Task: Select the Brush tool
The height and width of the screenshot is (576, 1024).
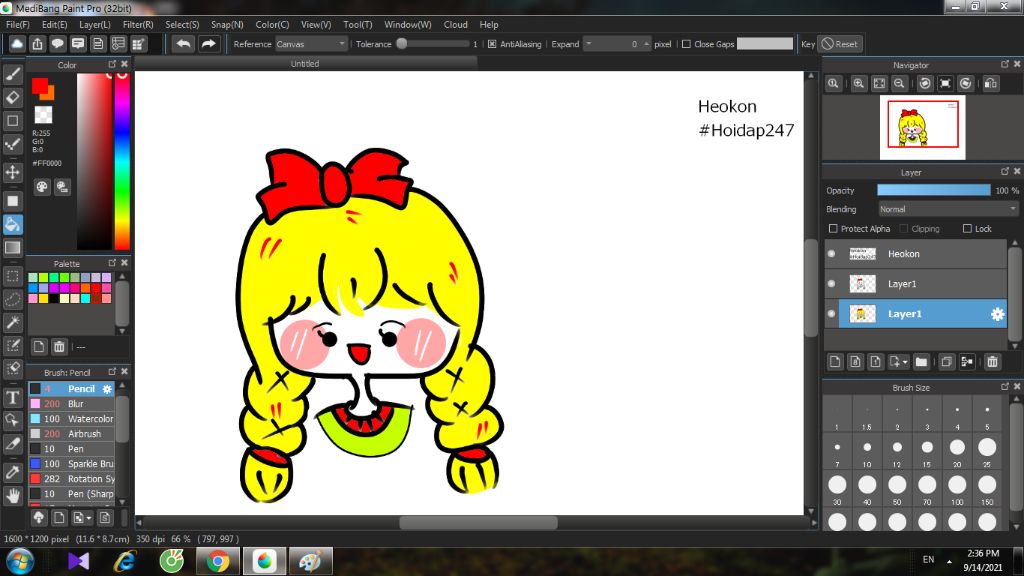Action: pyautogui.click(x=12, y=74)
